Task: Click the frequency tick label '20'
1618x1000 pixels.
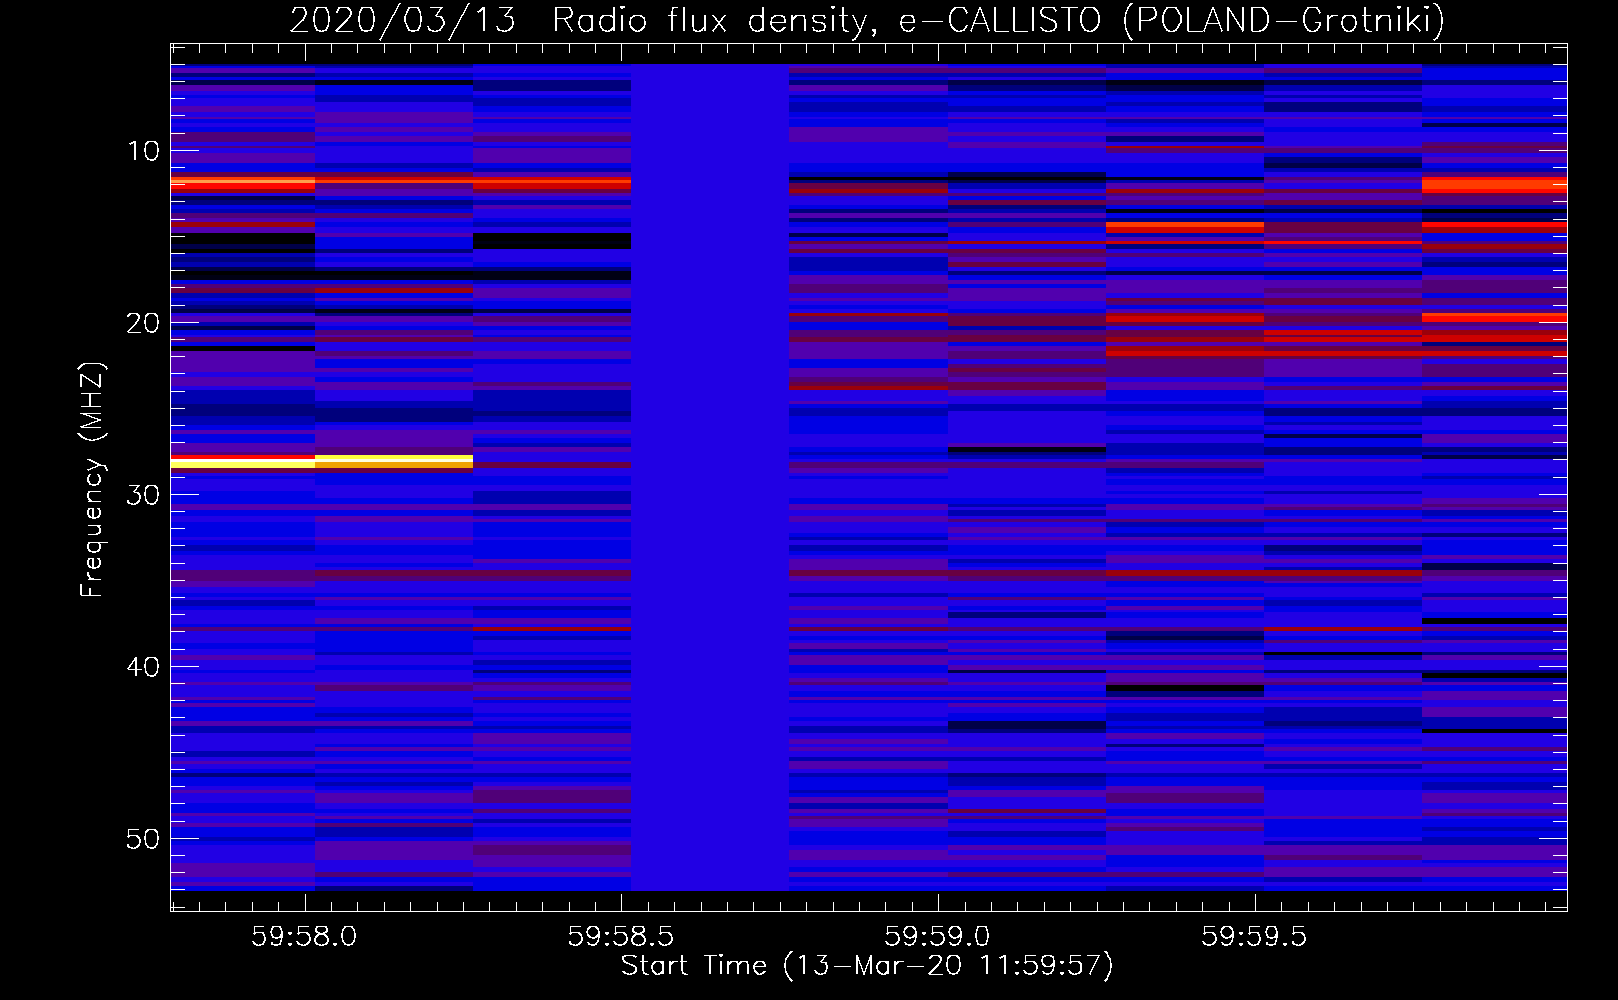Action: point(144,323)
